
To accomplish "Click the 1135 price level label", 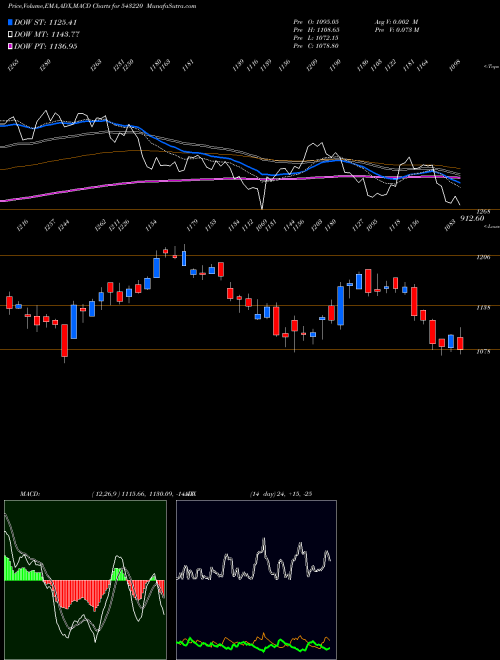I will pyautogui.click(x=484, y=308).
